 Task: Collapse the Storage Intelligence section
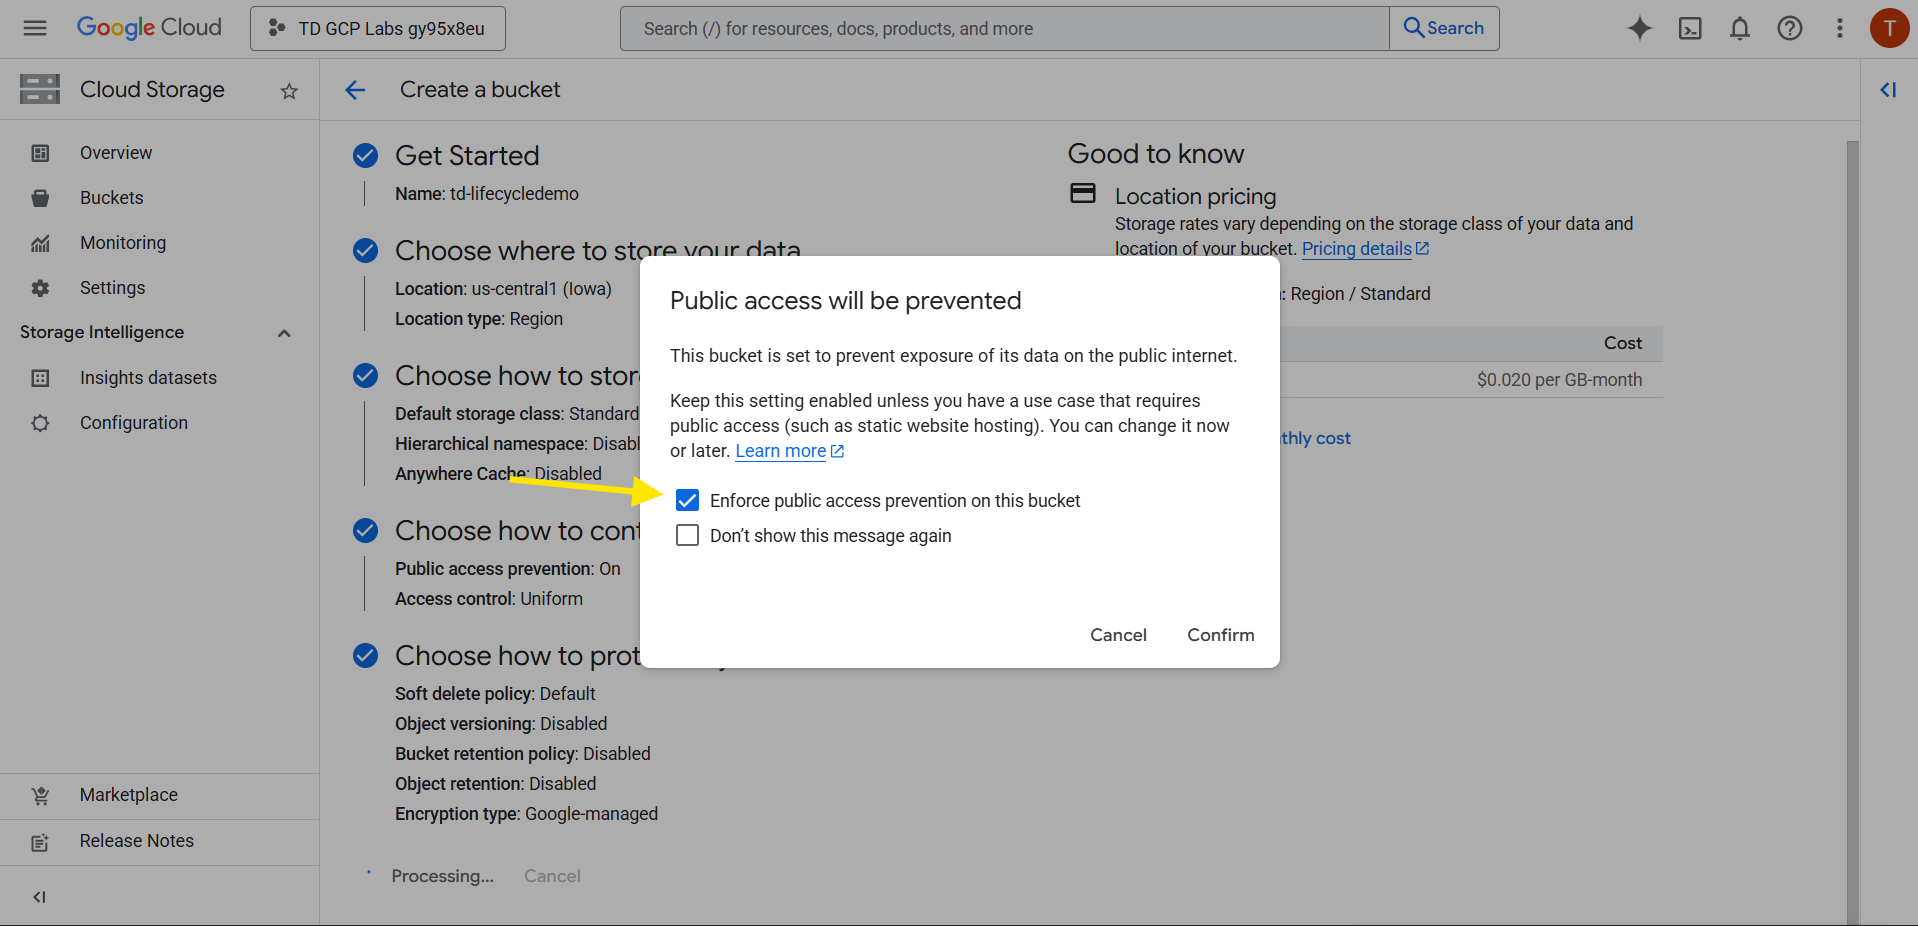pos(284,333)
